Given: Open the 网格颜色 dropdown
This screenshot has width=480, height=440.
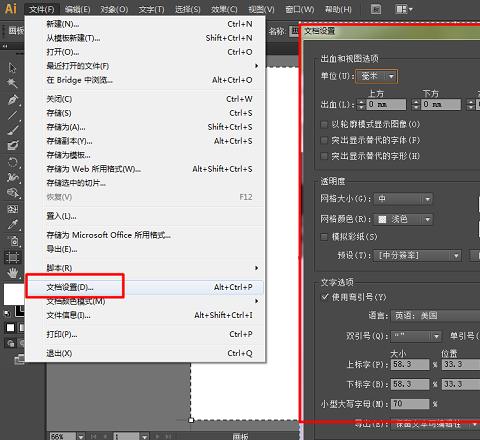Looking at the screenshot, I should [x=403, y=219].
